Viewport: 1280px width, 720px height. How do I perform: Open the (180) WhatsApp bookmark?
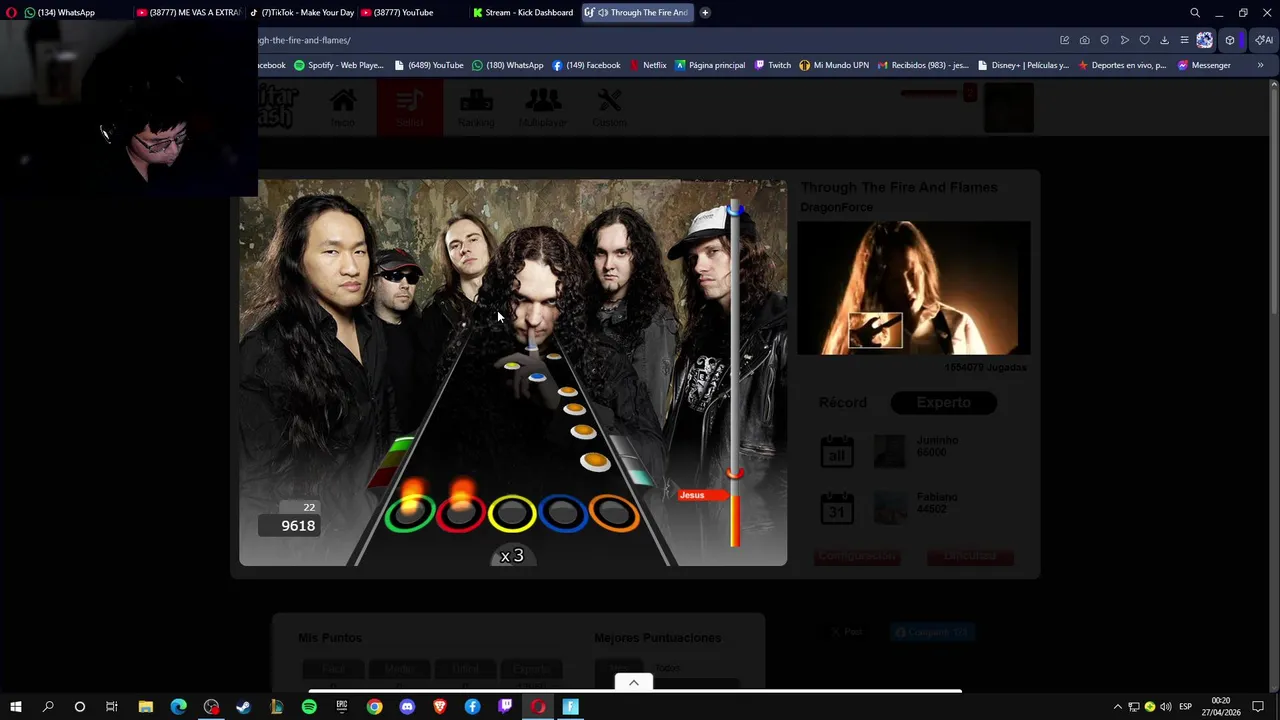point(507,65)
